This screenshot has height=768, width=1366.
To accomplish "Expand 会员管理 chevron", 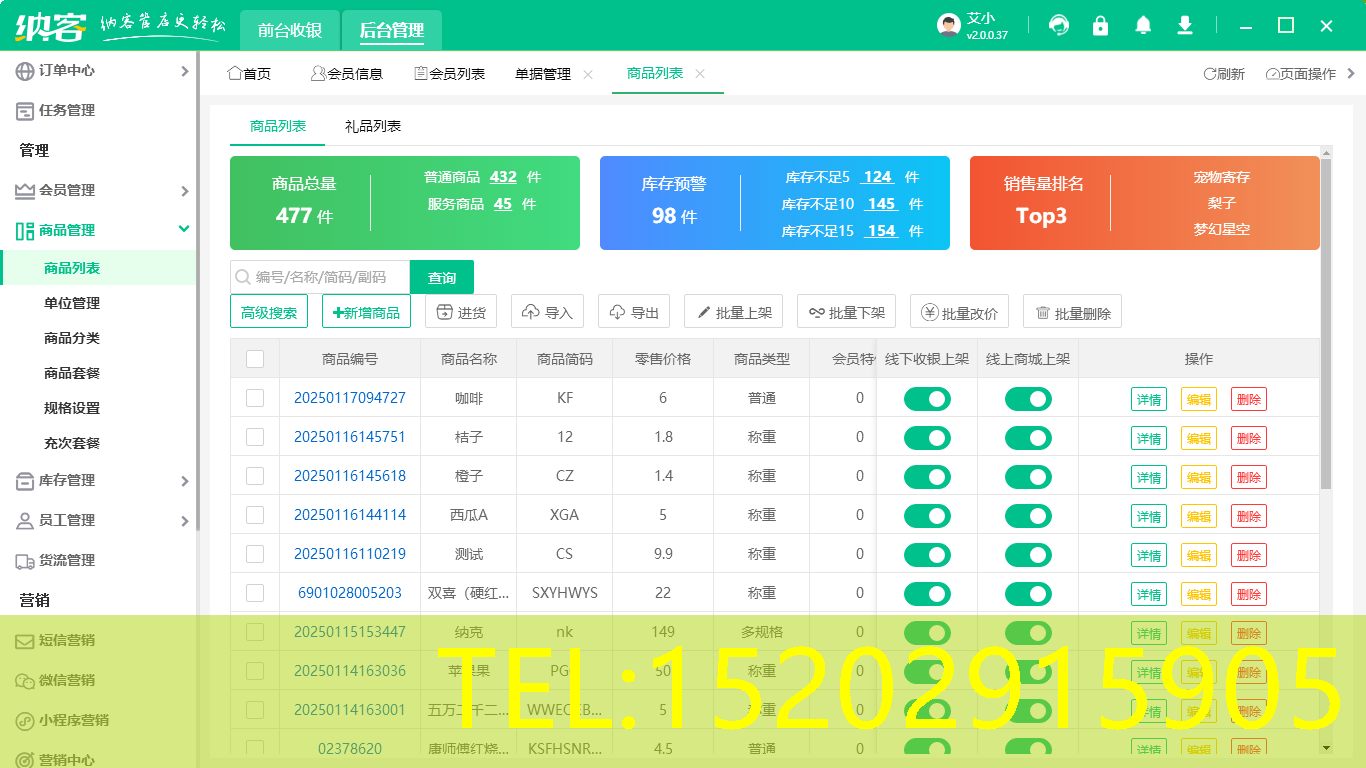I will [x=184, y=191].
